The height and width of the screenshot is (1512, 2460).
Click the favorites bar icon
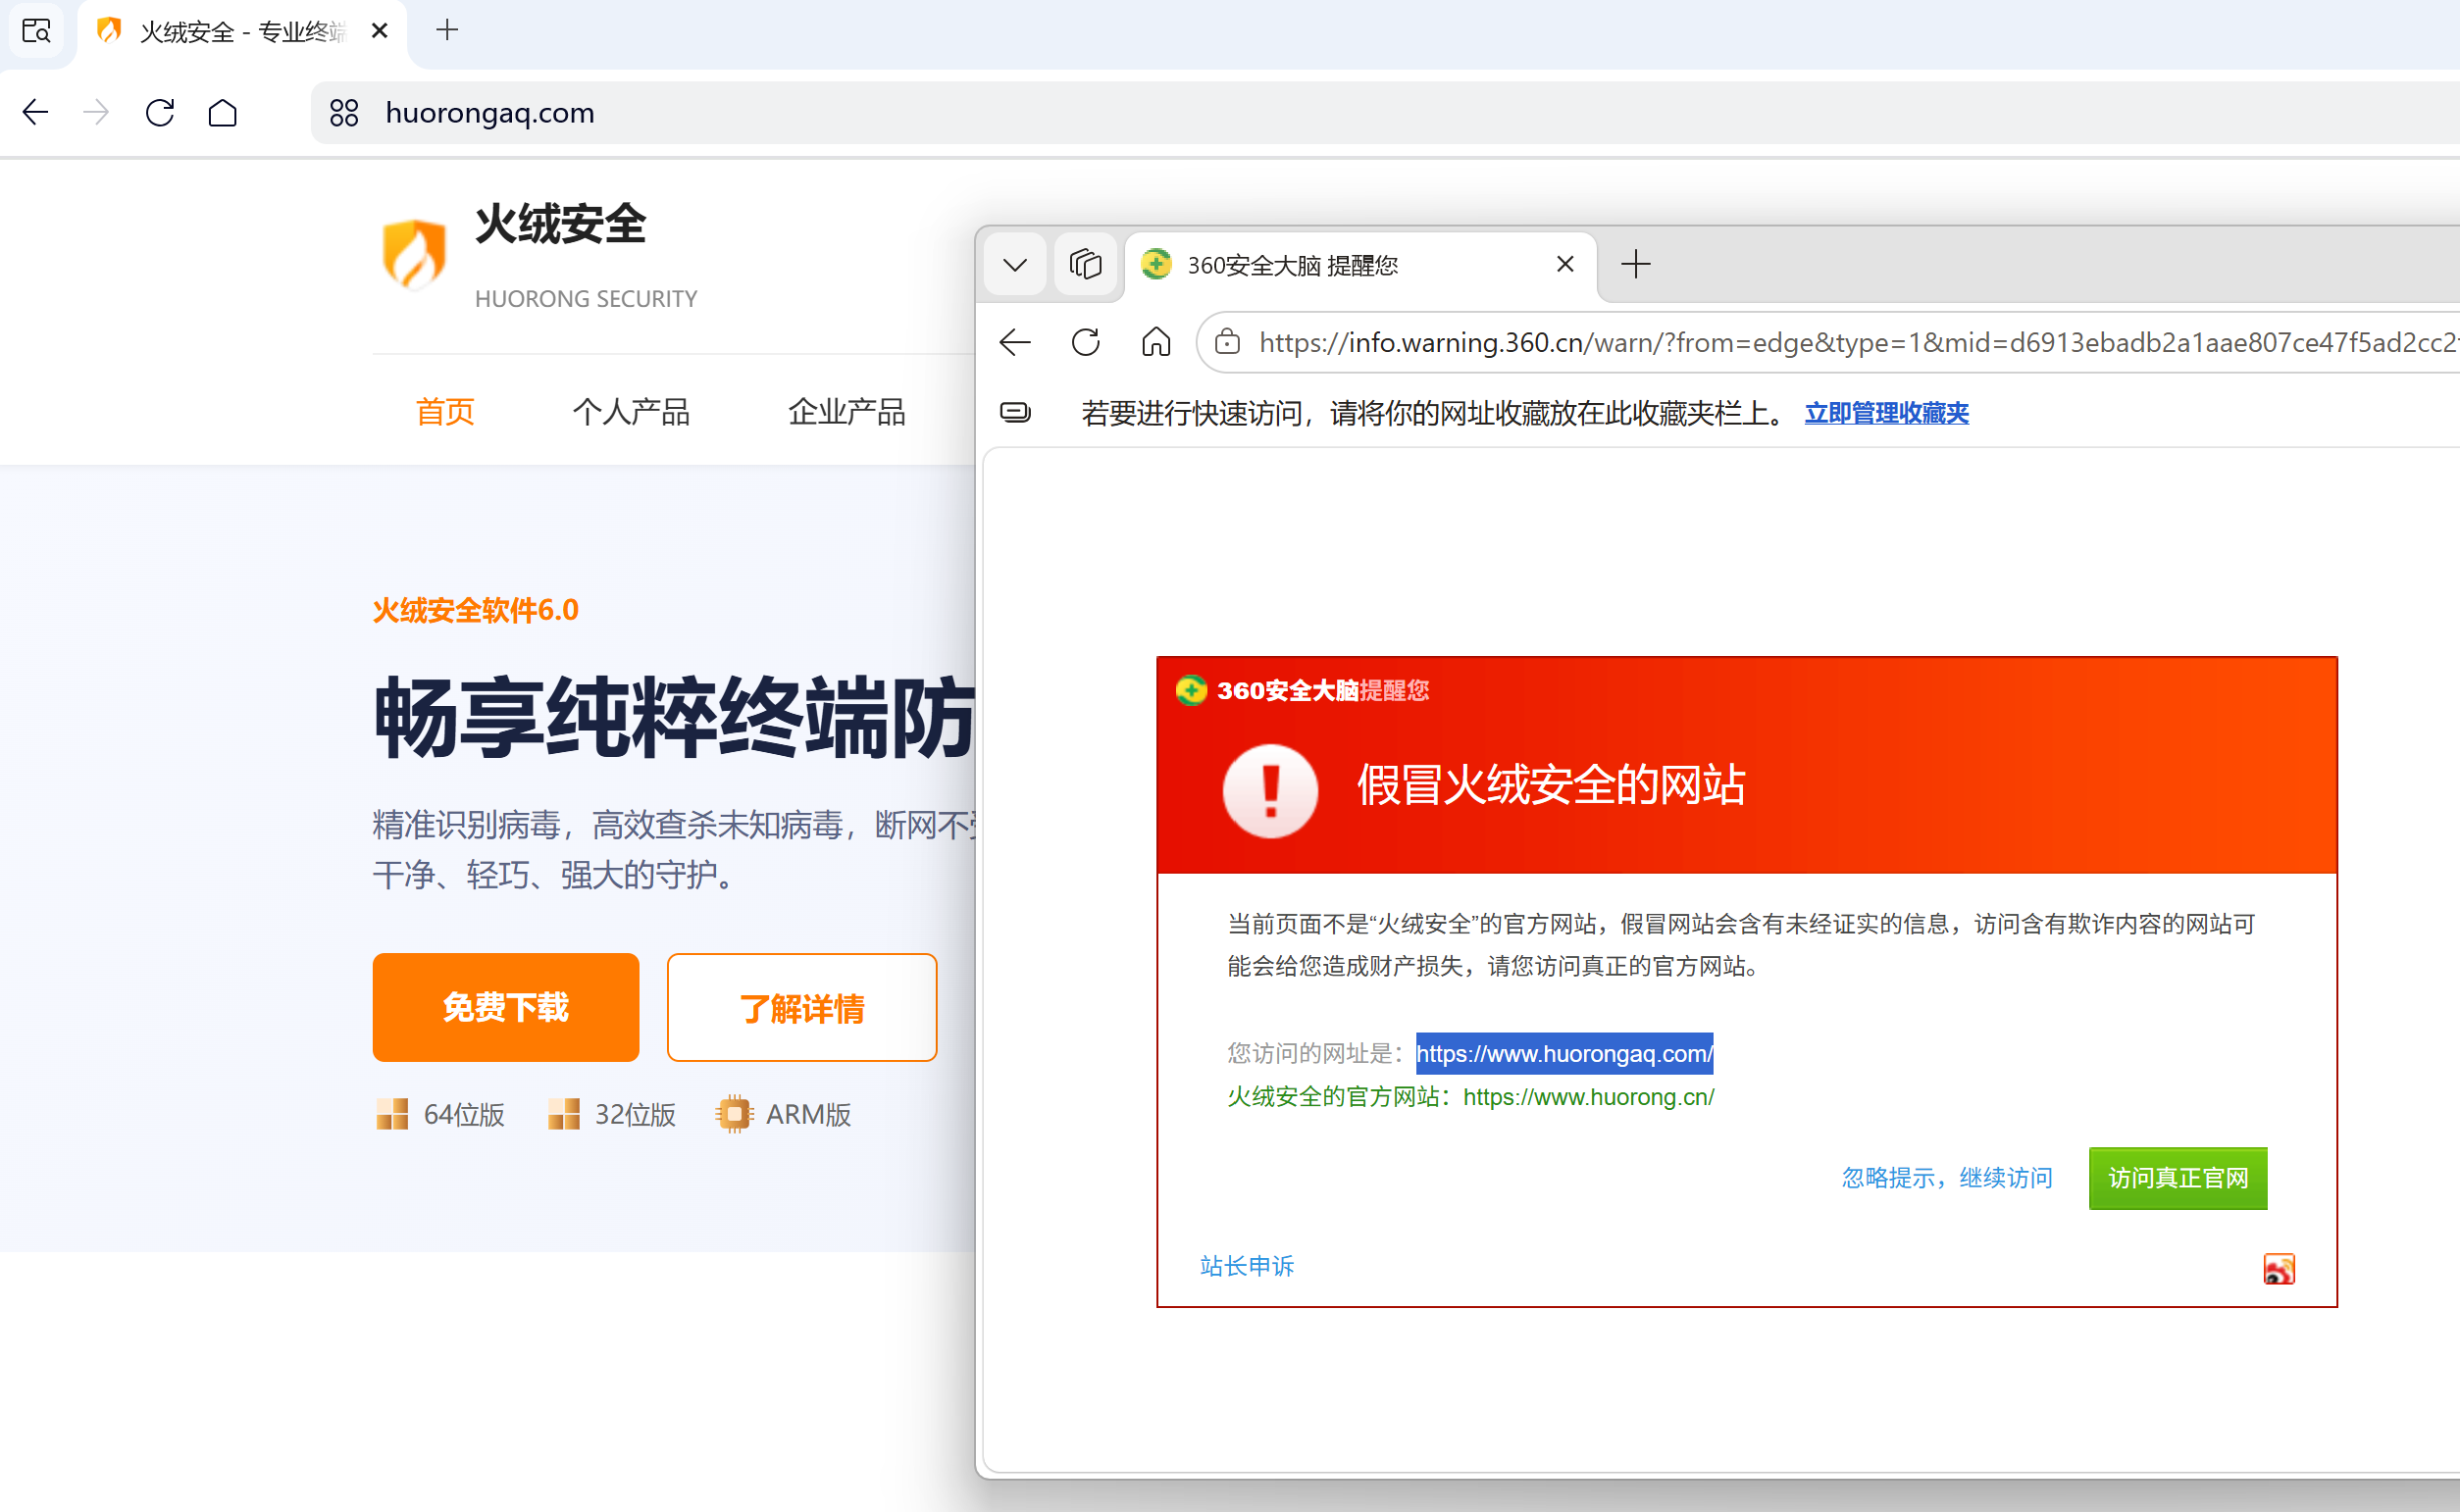click(x=1015, y=412)
